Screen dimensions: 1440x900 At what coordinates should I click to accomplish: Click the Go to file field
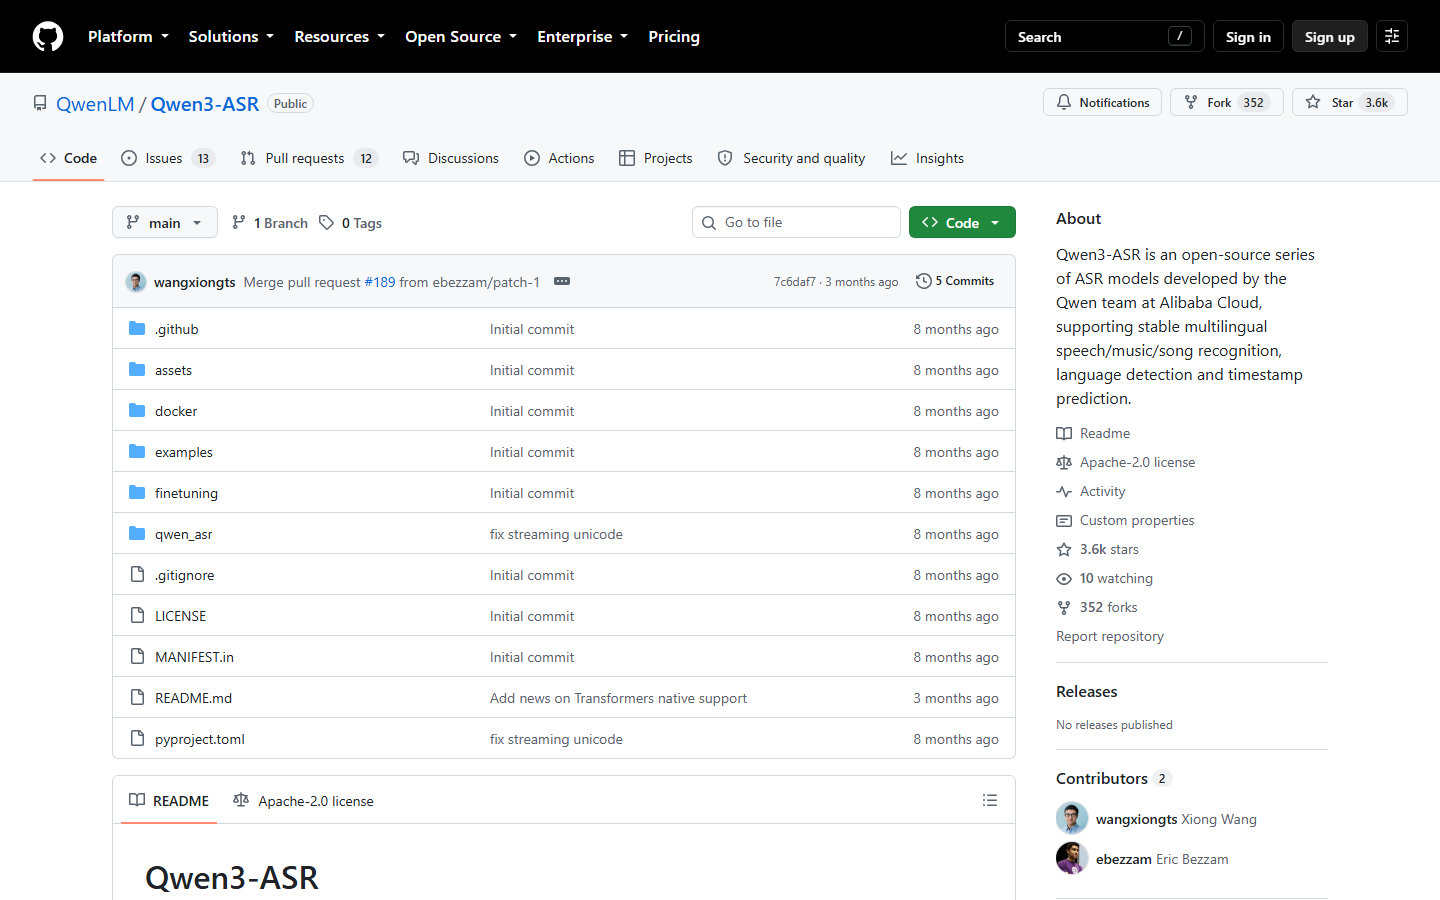pyautogui.click(x=796, y=222)
